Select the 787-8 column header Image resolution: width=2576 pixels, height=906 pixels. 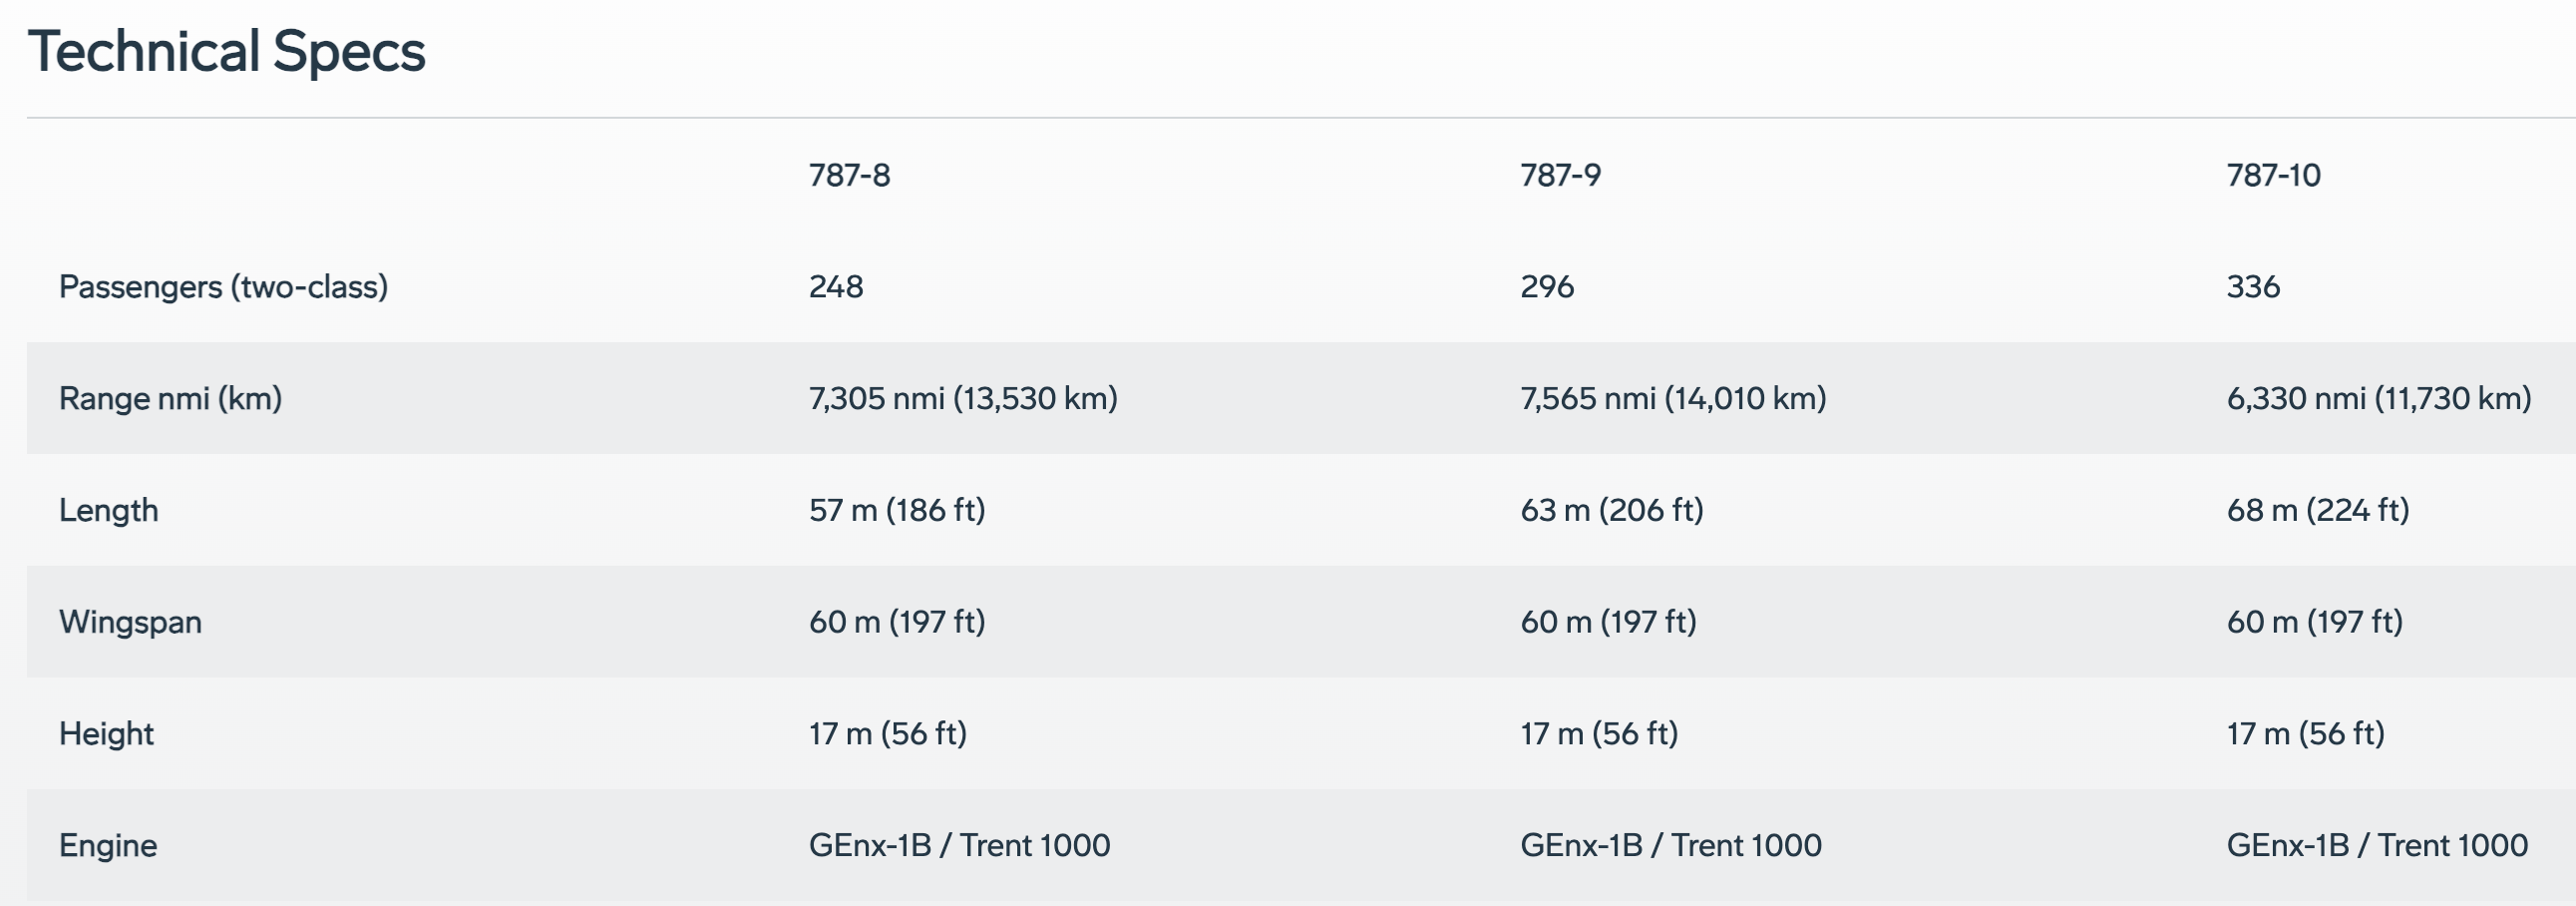(x=849, y=175)
